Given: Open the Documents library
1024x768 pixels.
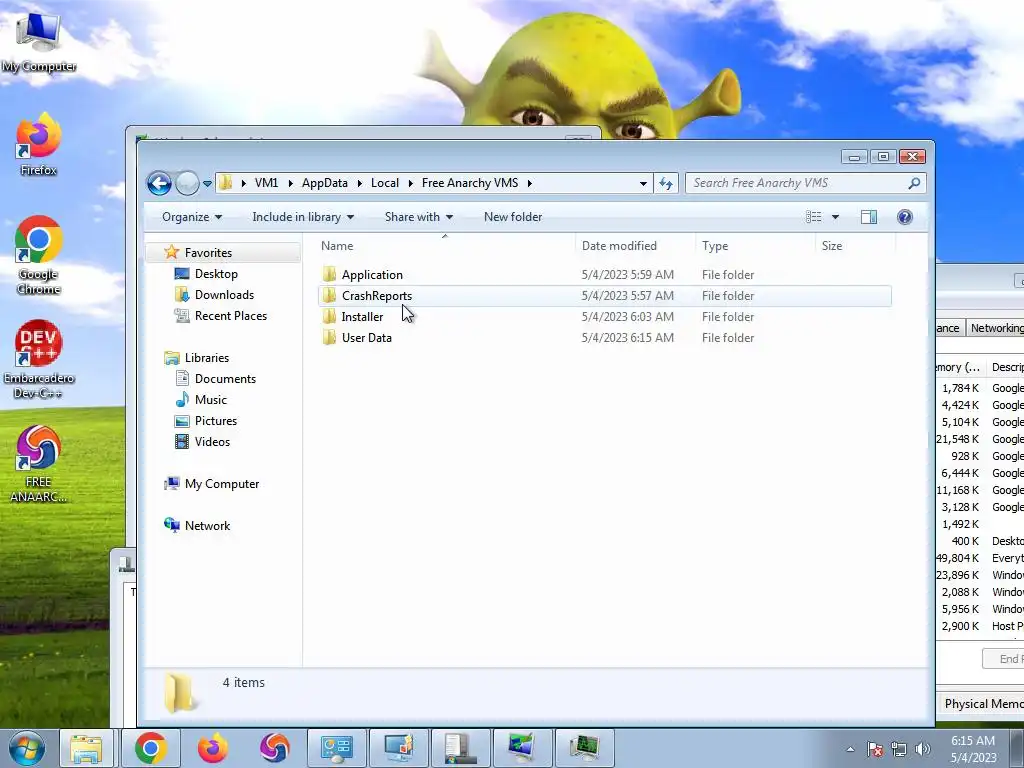Looking at the screenshot, I should 225,379.
